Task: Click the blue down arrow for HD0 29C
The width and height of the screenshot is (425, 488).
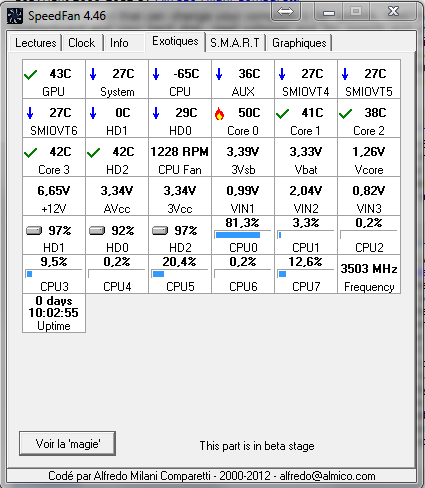Action: [x=156, y=113]
